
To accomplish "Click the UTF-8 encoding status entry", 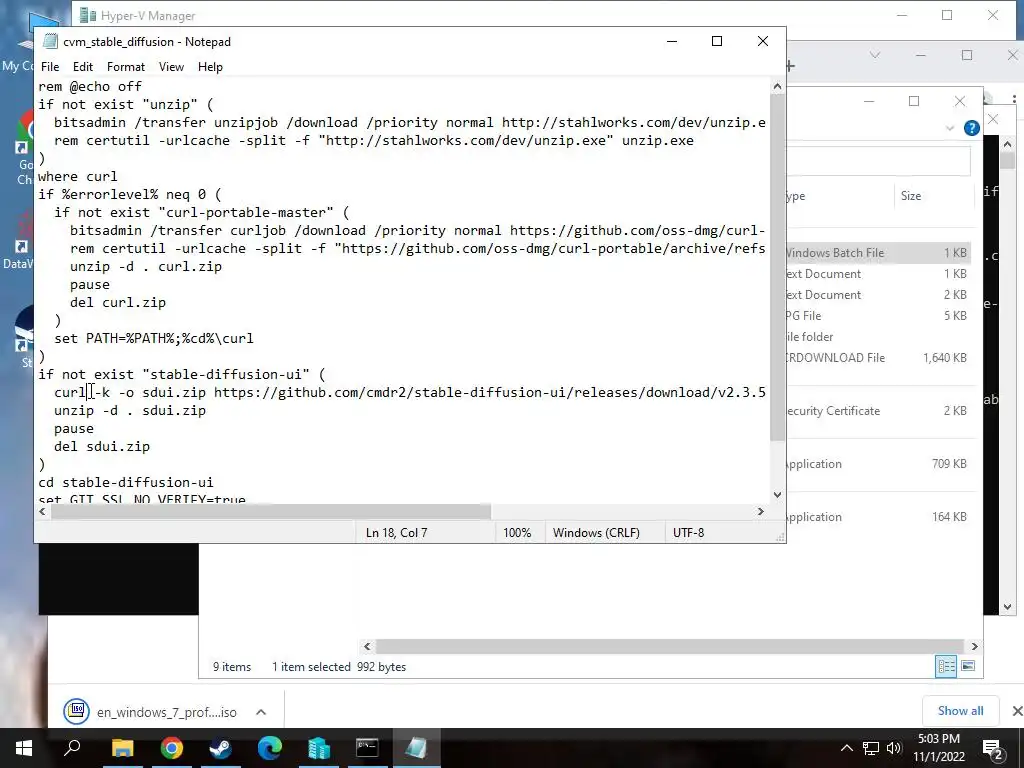I will pos(688,533).
